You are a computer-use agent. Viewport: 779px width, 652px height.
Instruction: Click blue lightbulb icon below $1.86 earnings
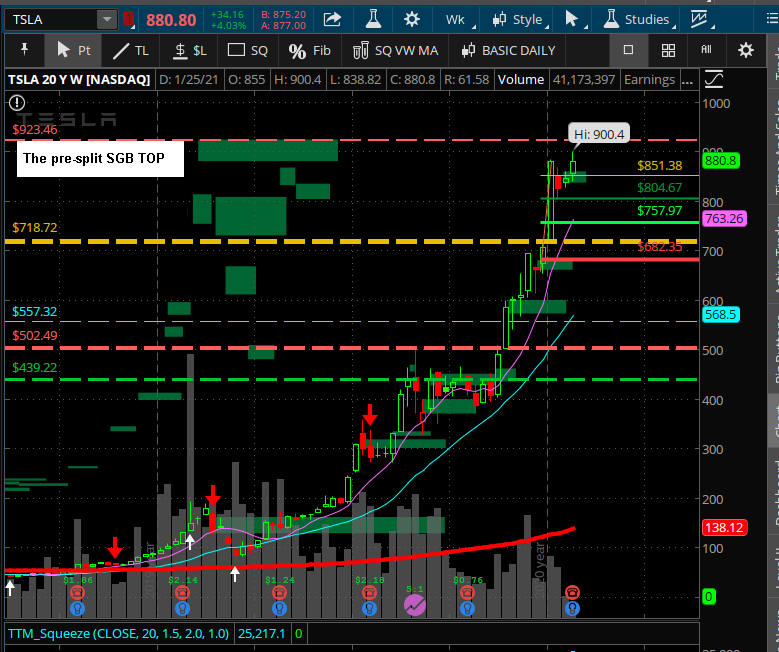click(77, 608)
